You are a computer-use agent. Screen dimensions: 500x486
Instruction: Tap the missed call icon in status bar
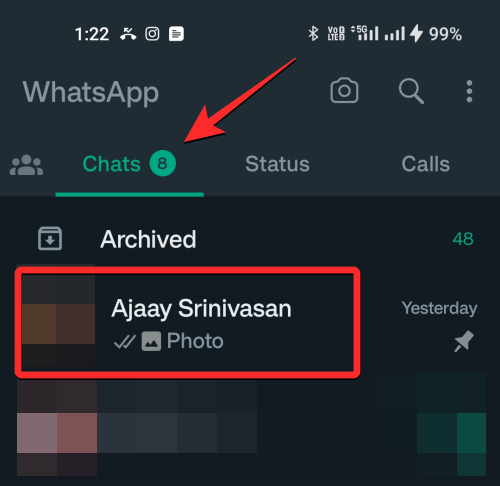coord(128,34)
